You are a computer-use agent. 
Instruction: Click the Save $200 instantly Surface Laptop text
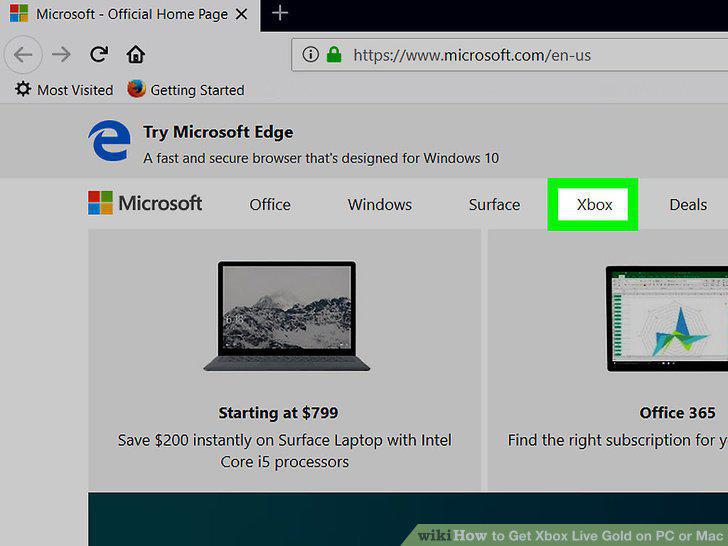click(285, 451)
